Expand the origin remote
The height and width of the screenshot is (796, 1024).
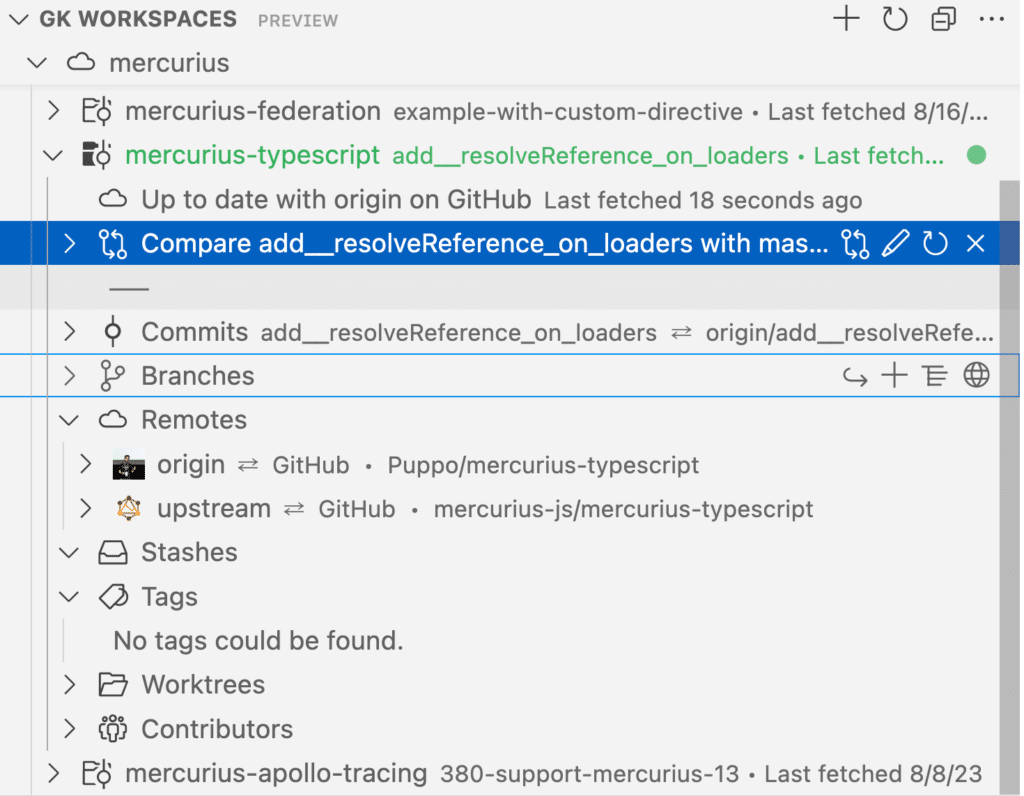click(x=85, y=464)
